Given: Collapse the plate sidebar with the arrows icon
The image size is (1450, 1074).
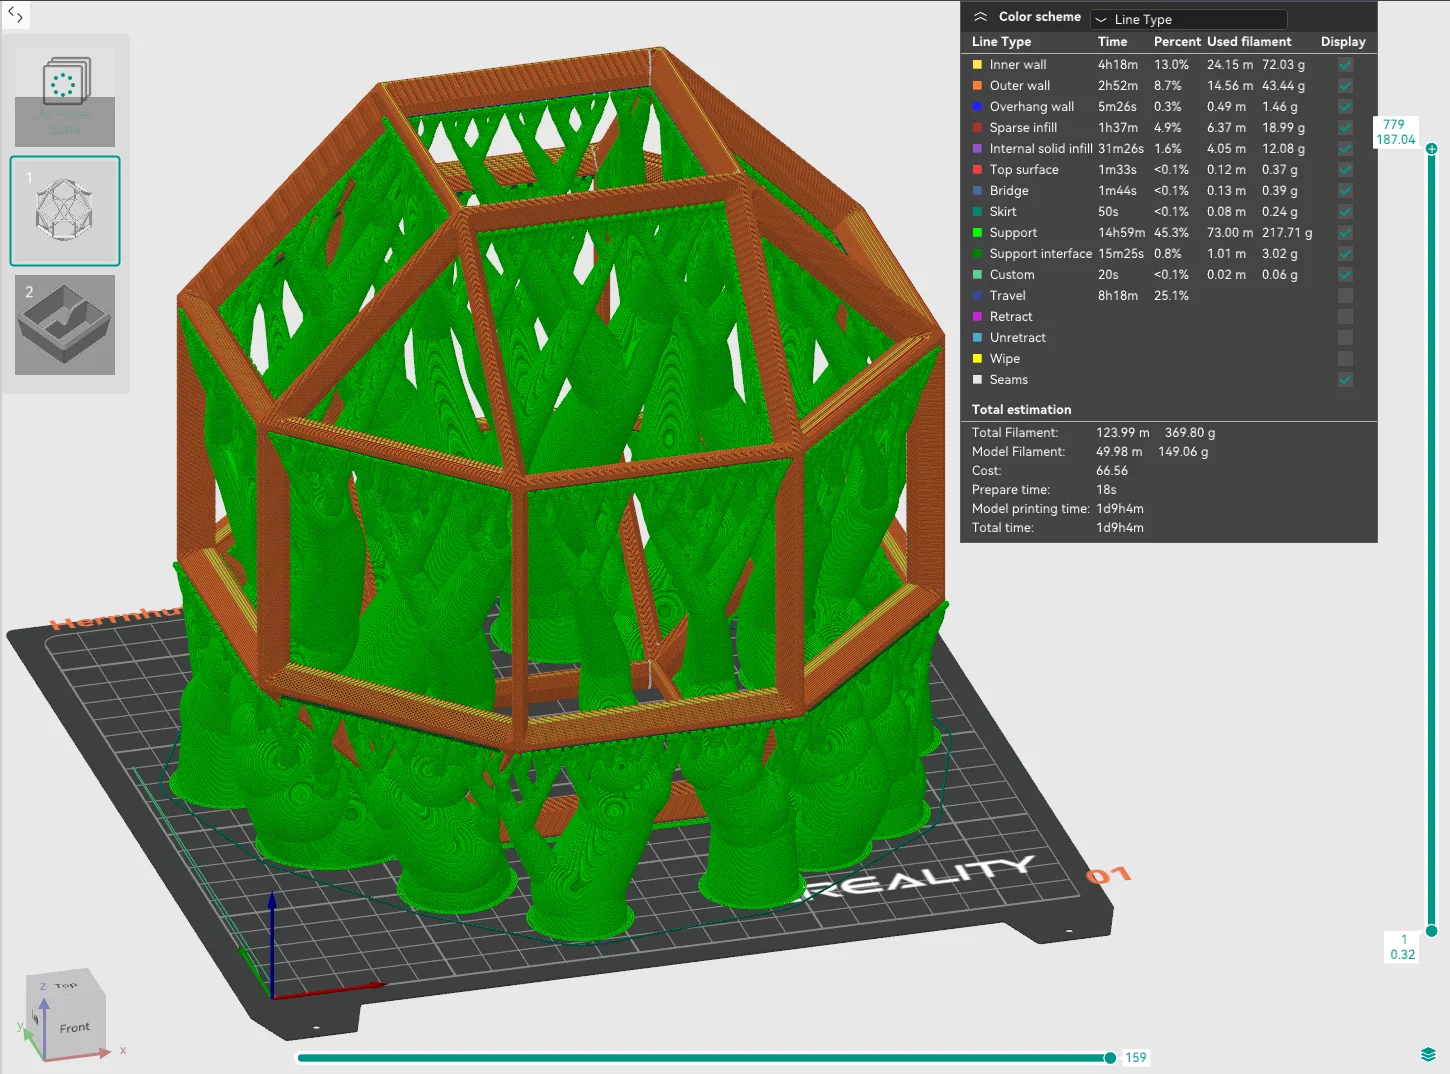Looking at the screenshot, I should click(15, 15).
